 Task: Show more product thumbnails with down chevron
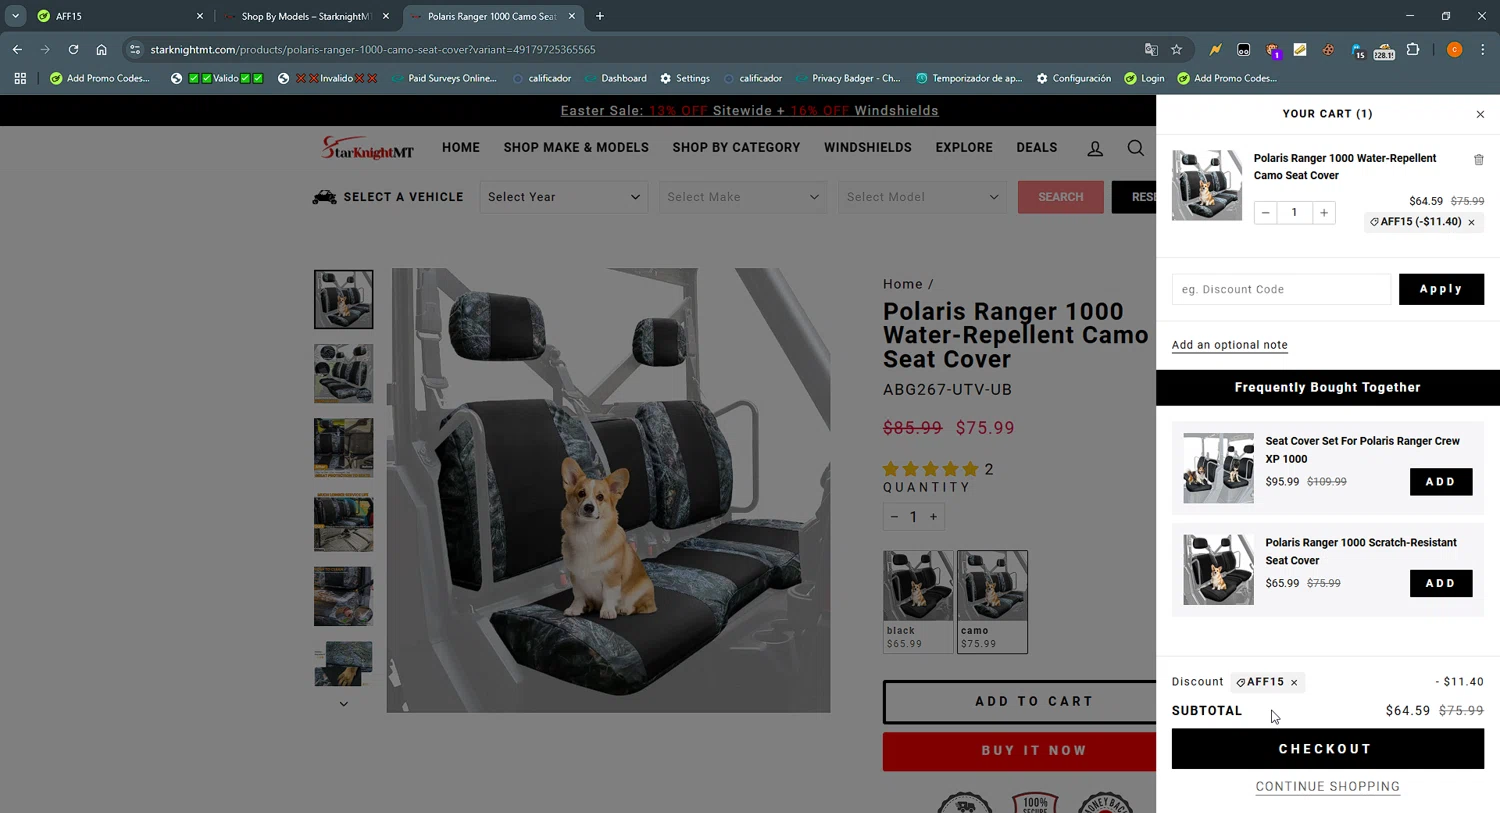point(343,704)
